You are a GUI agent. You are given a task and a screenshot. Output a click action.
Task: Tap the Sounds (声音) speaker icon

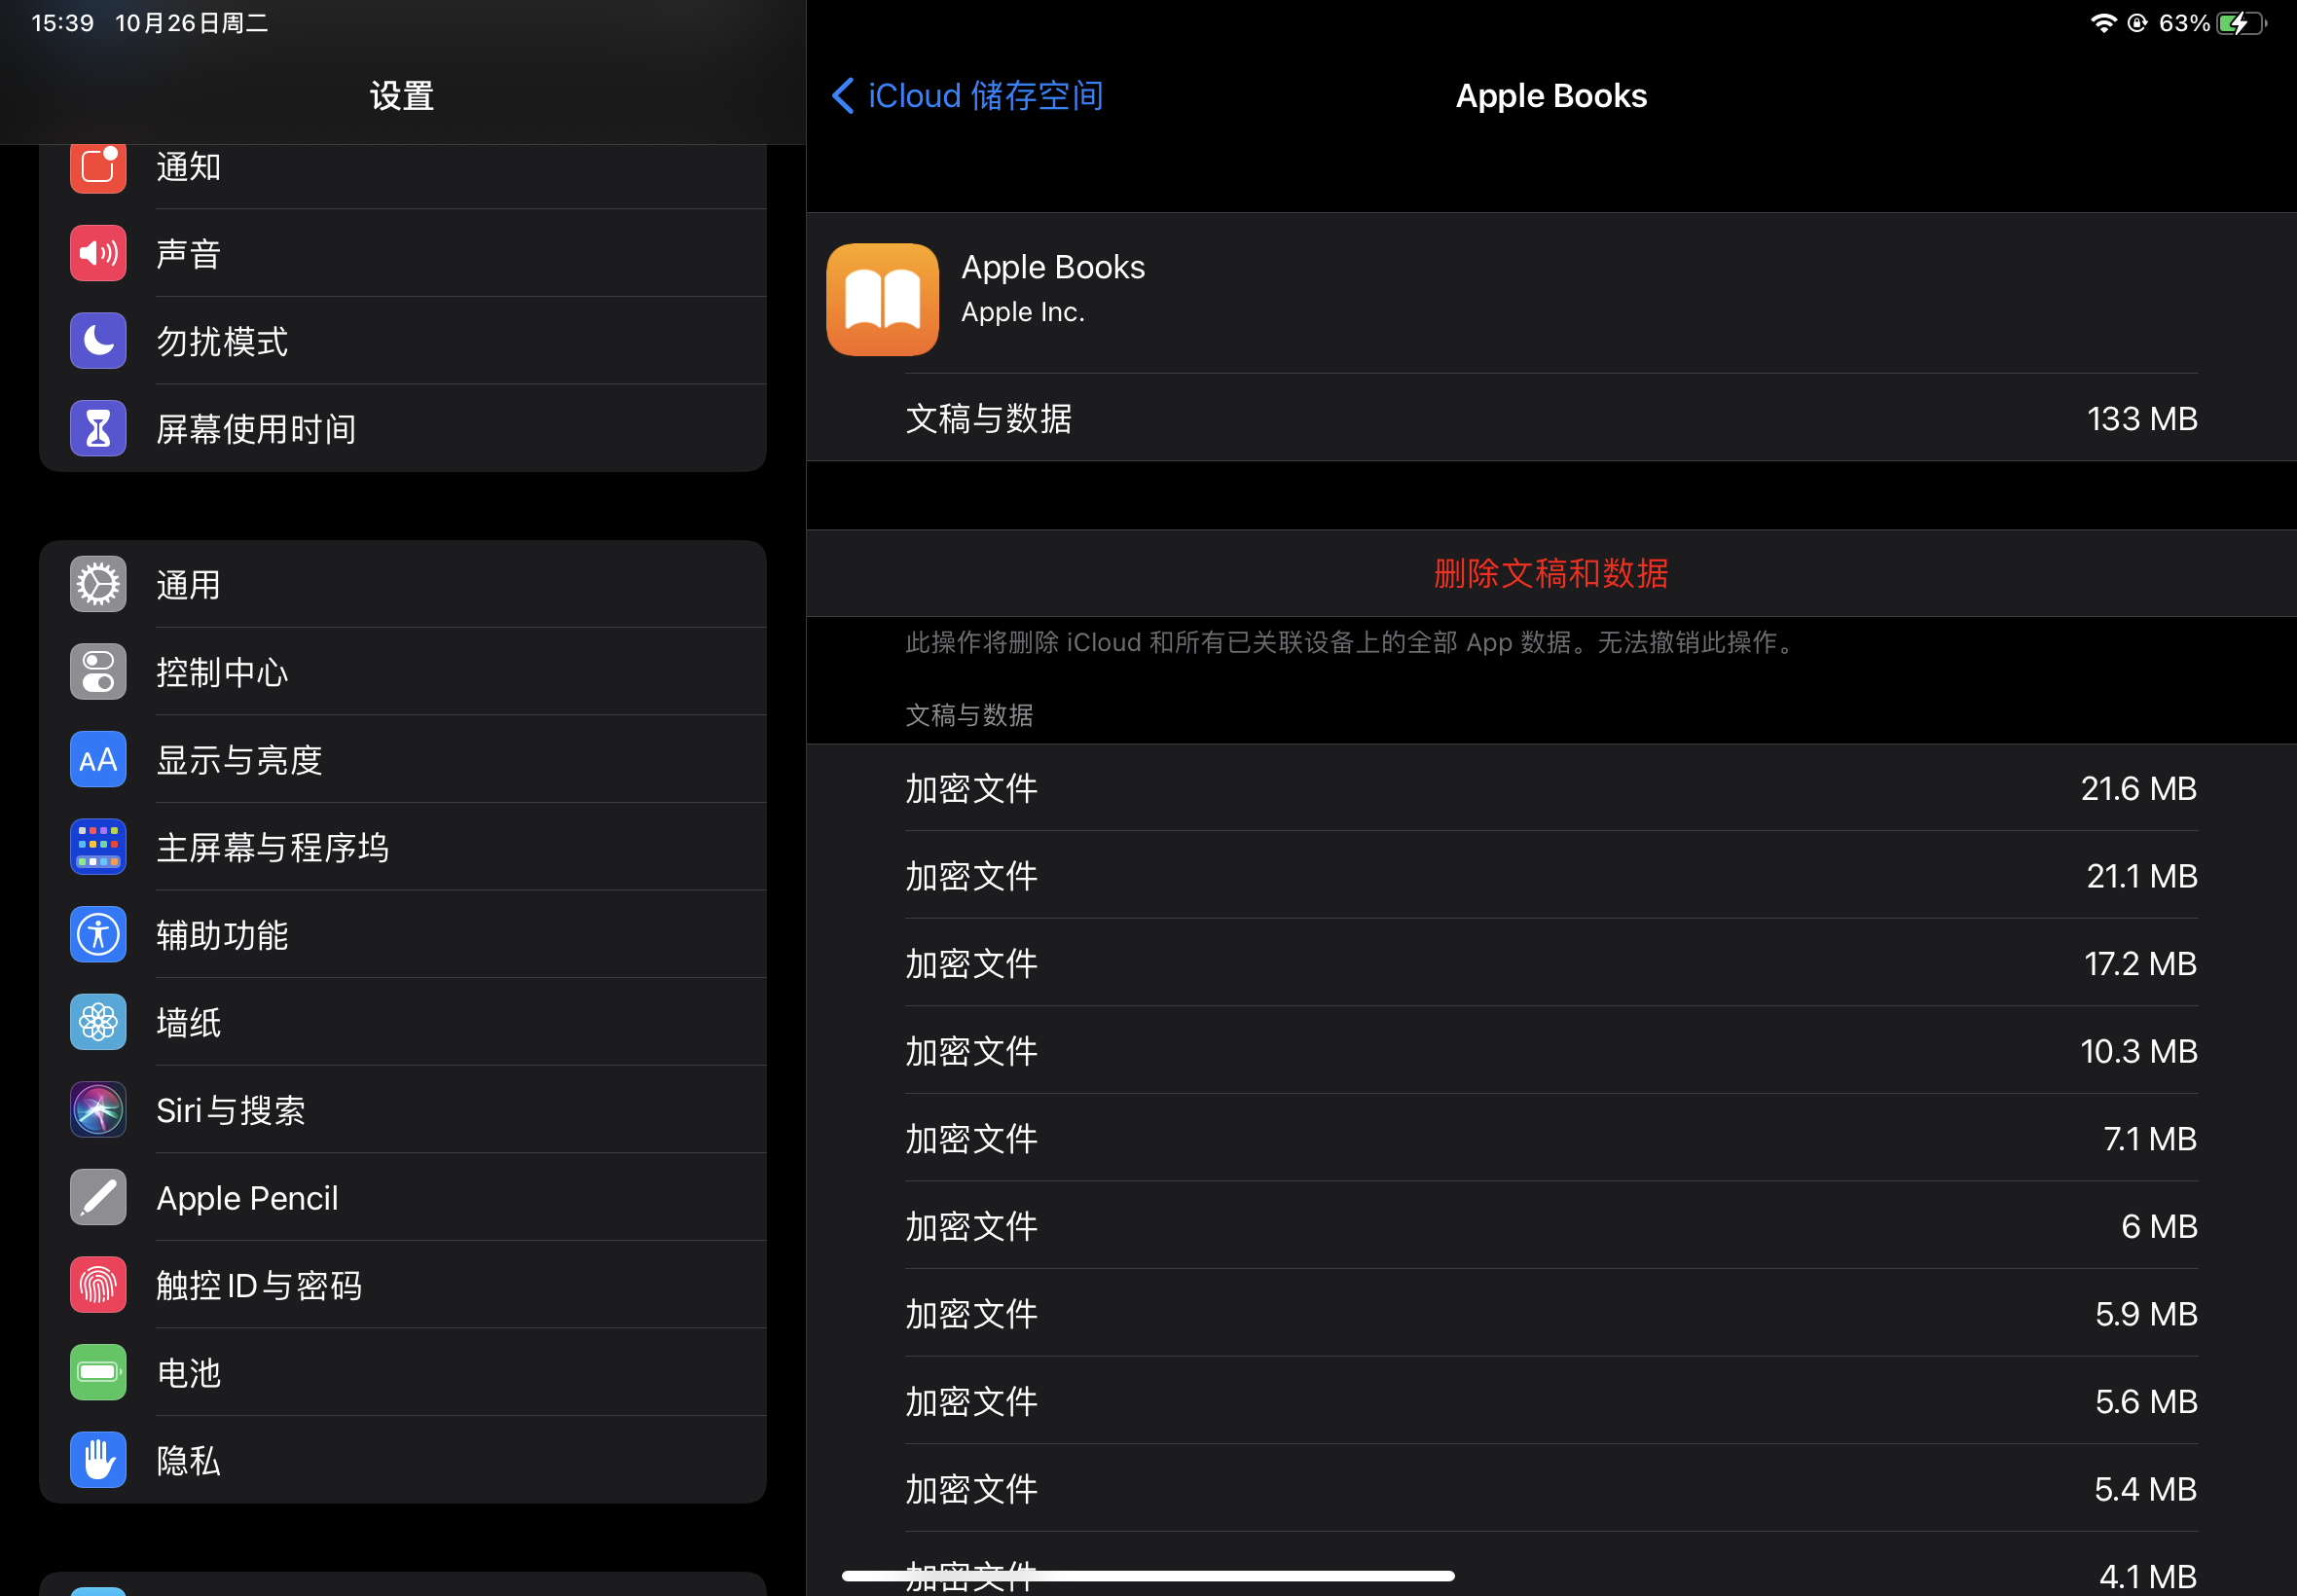point(98,253)
